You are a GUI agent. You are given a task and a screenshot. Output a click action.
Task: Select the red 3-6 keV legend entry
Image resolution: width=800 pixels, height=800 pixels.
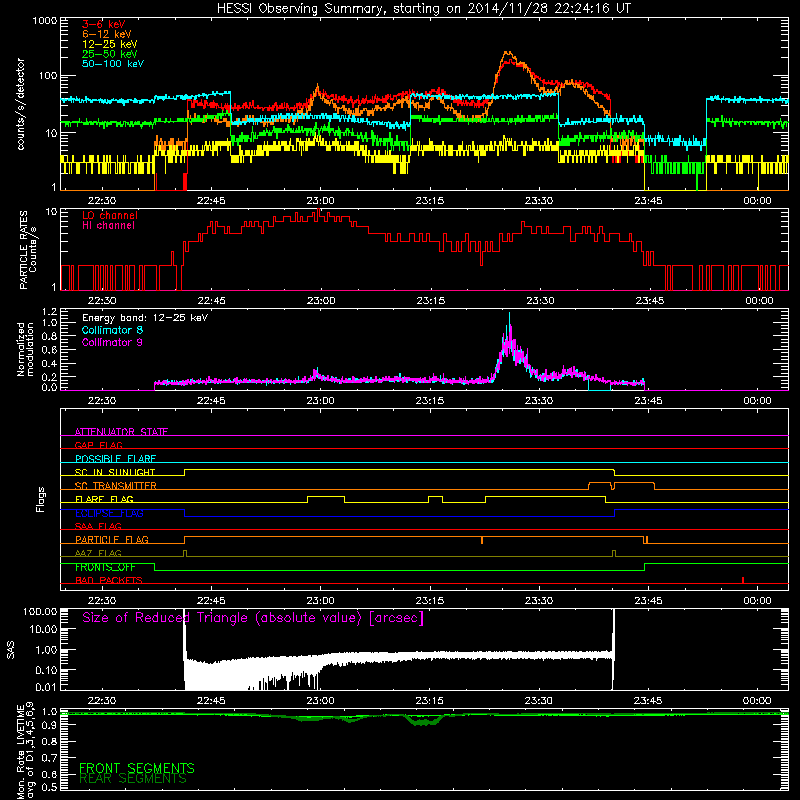coord(104,24)
